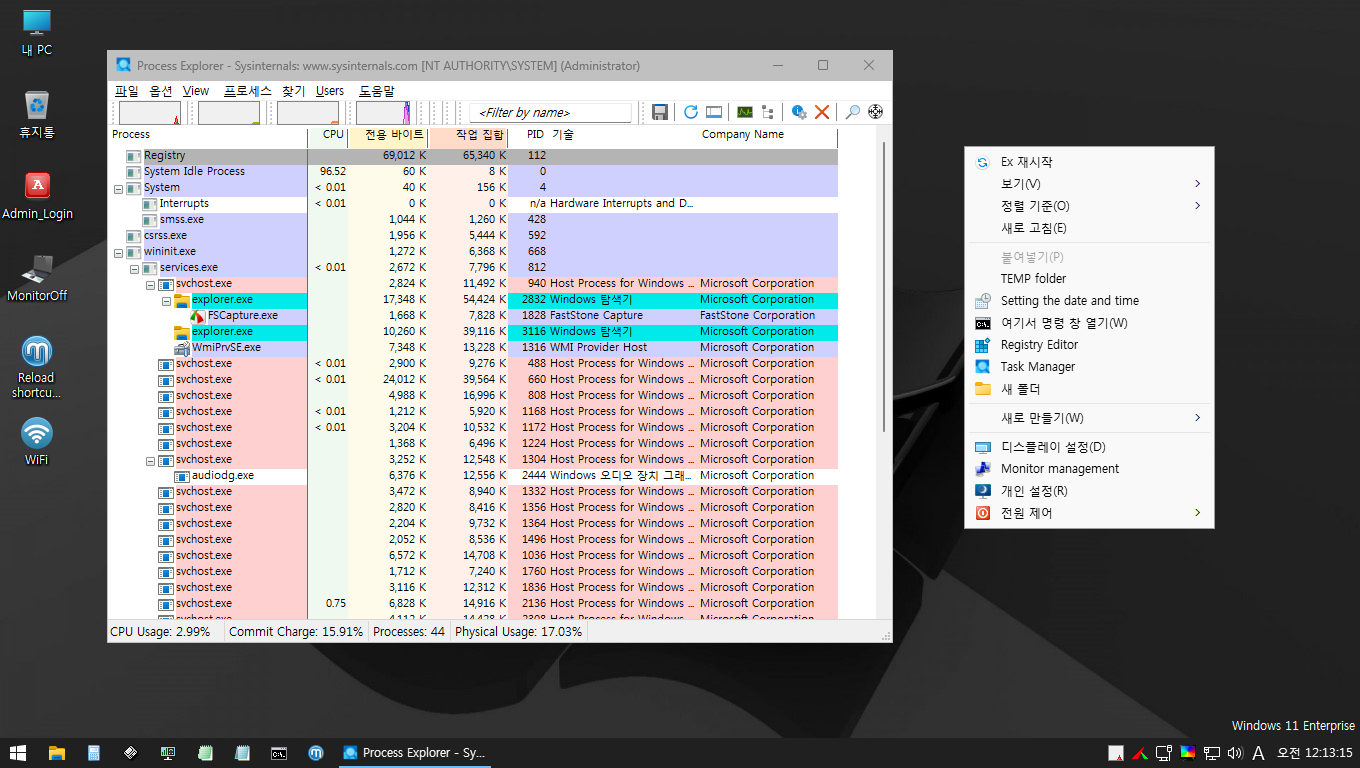Open the Windows Start button
Viewport: 1360px width, 768px height.
(x=17, y=753)
